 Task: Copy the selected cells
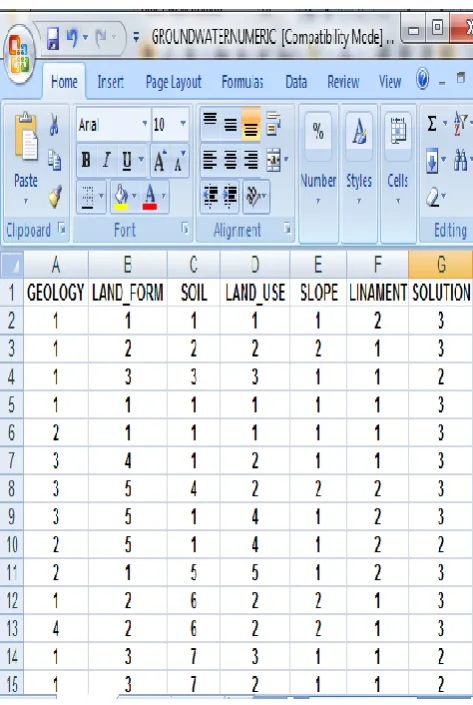point(54,160)
